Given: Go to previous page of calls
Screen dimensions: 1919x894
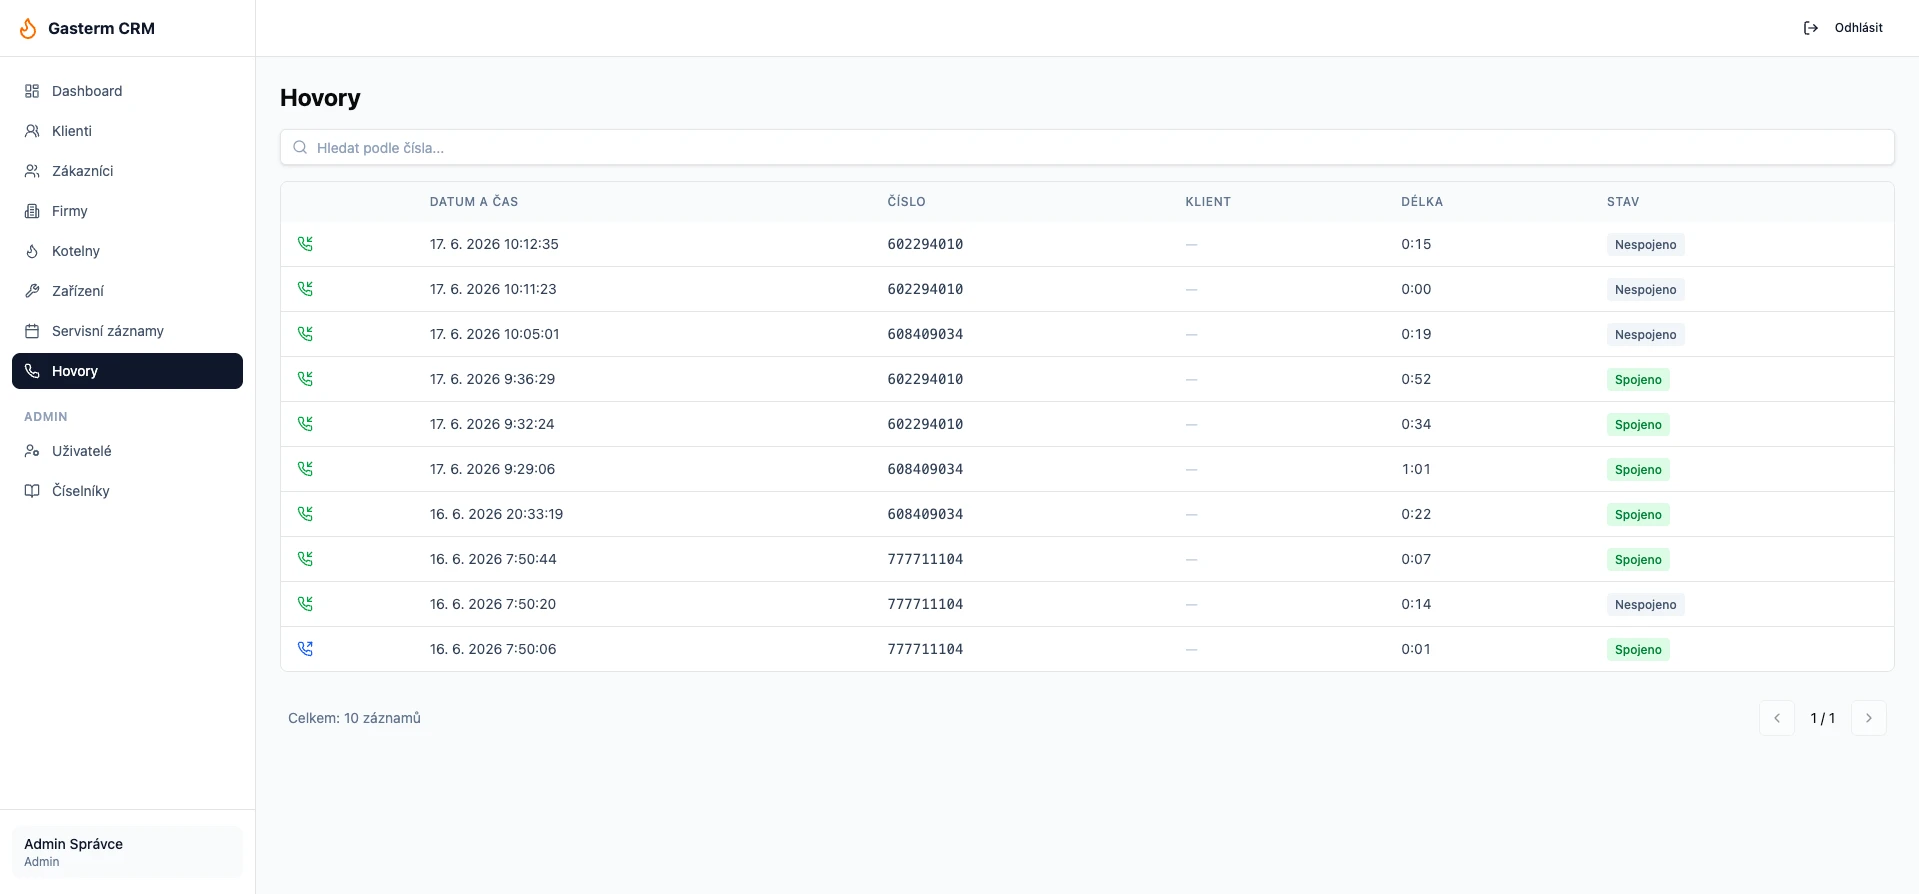Looking at the screenshot, I should click(x=1777, y=718).
